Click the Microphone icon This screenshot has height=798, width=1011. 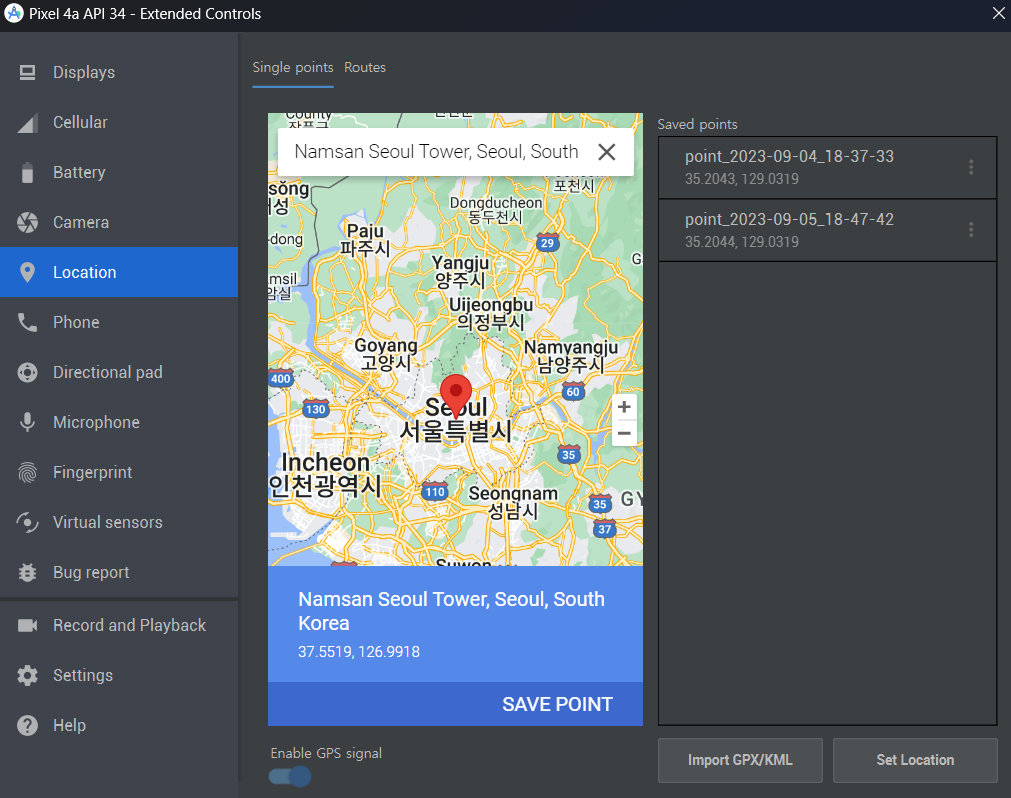(x=27, y=422)
